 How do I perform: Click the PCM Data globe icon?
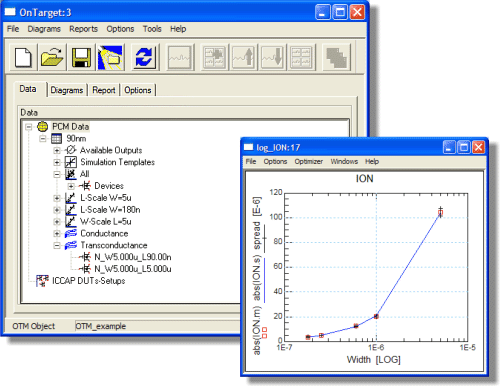tap(42, 127)
